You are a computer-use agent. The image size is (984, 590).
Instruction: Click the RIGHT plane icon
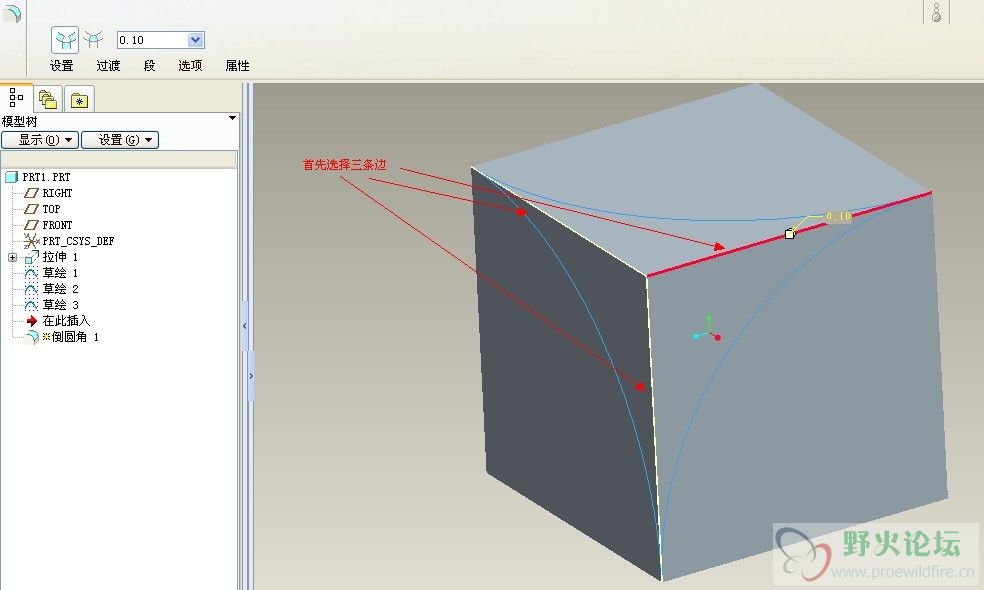pos(31,193)
